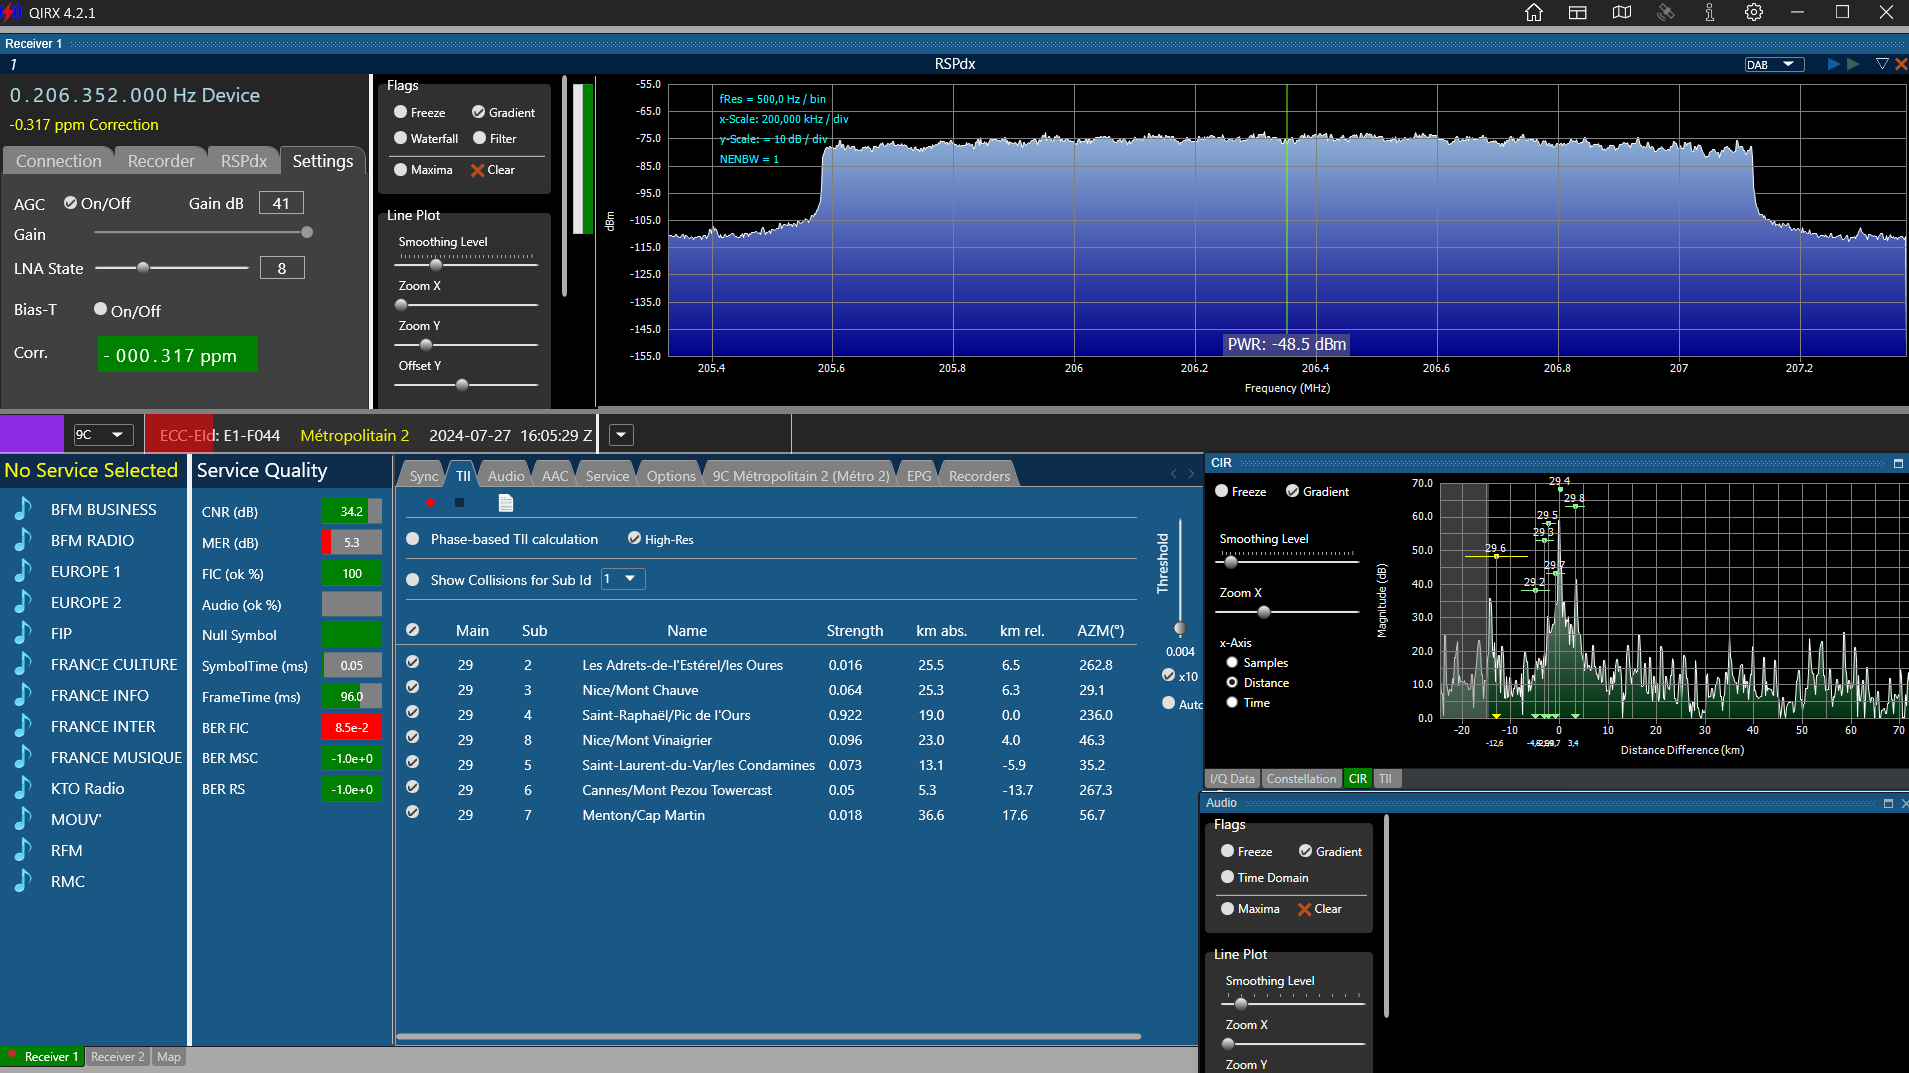This screenshot has height=1073, width=1909.
Task: Click the music note icon for KTO Radio
Action: click(x=23, y=788)
